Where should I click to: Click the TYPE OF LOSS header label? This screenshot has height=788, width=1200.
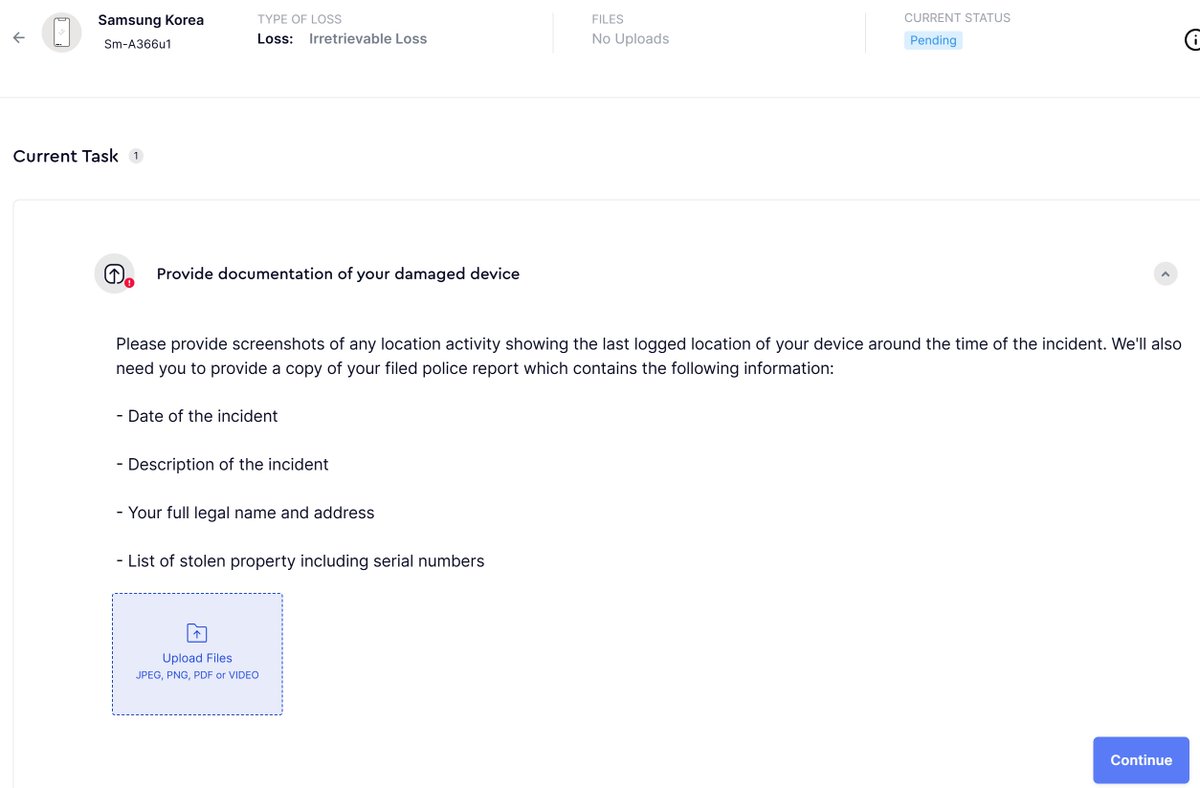[x=300, y=19]
